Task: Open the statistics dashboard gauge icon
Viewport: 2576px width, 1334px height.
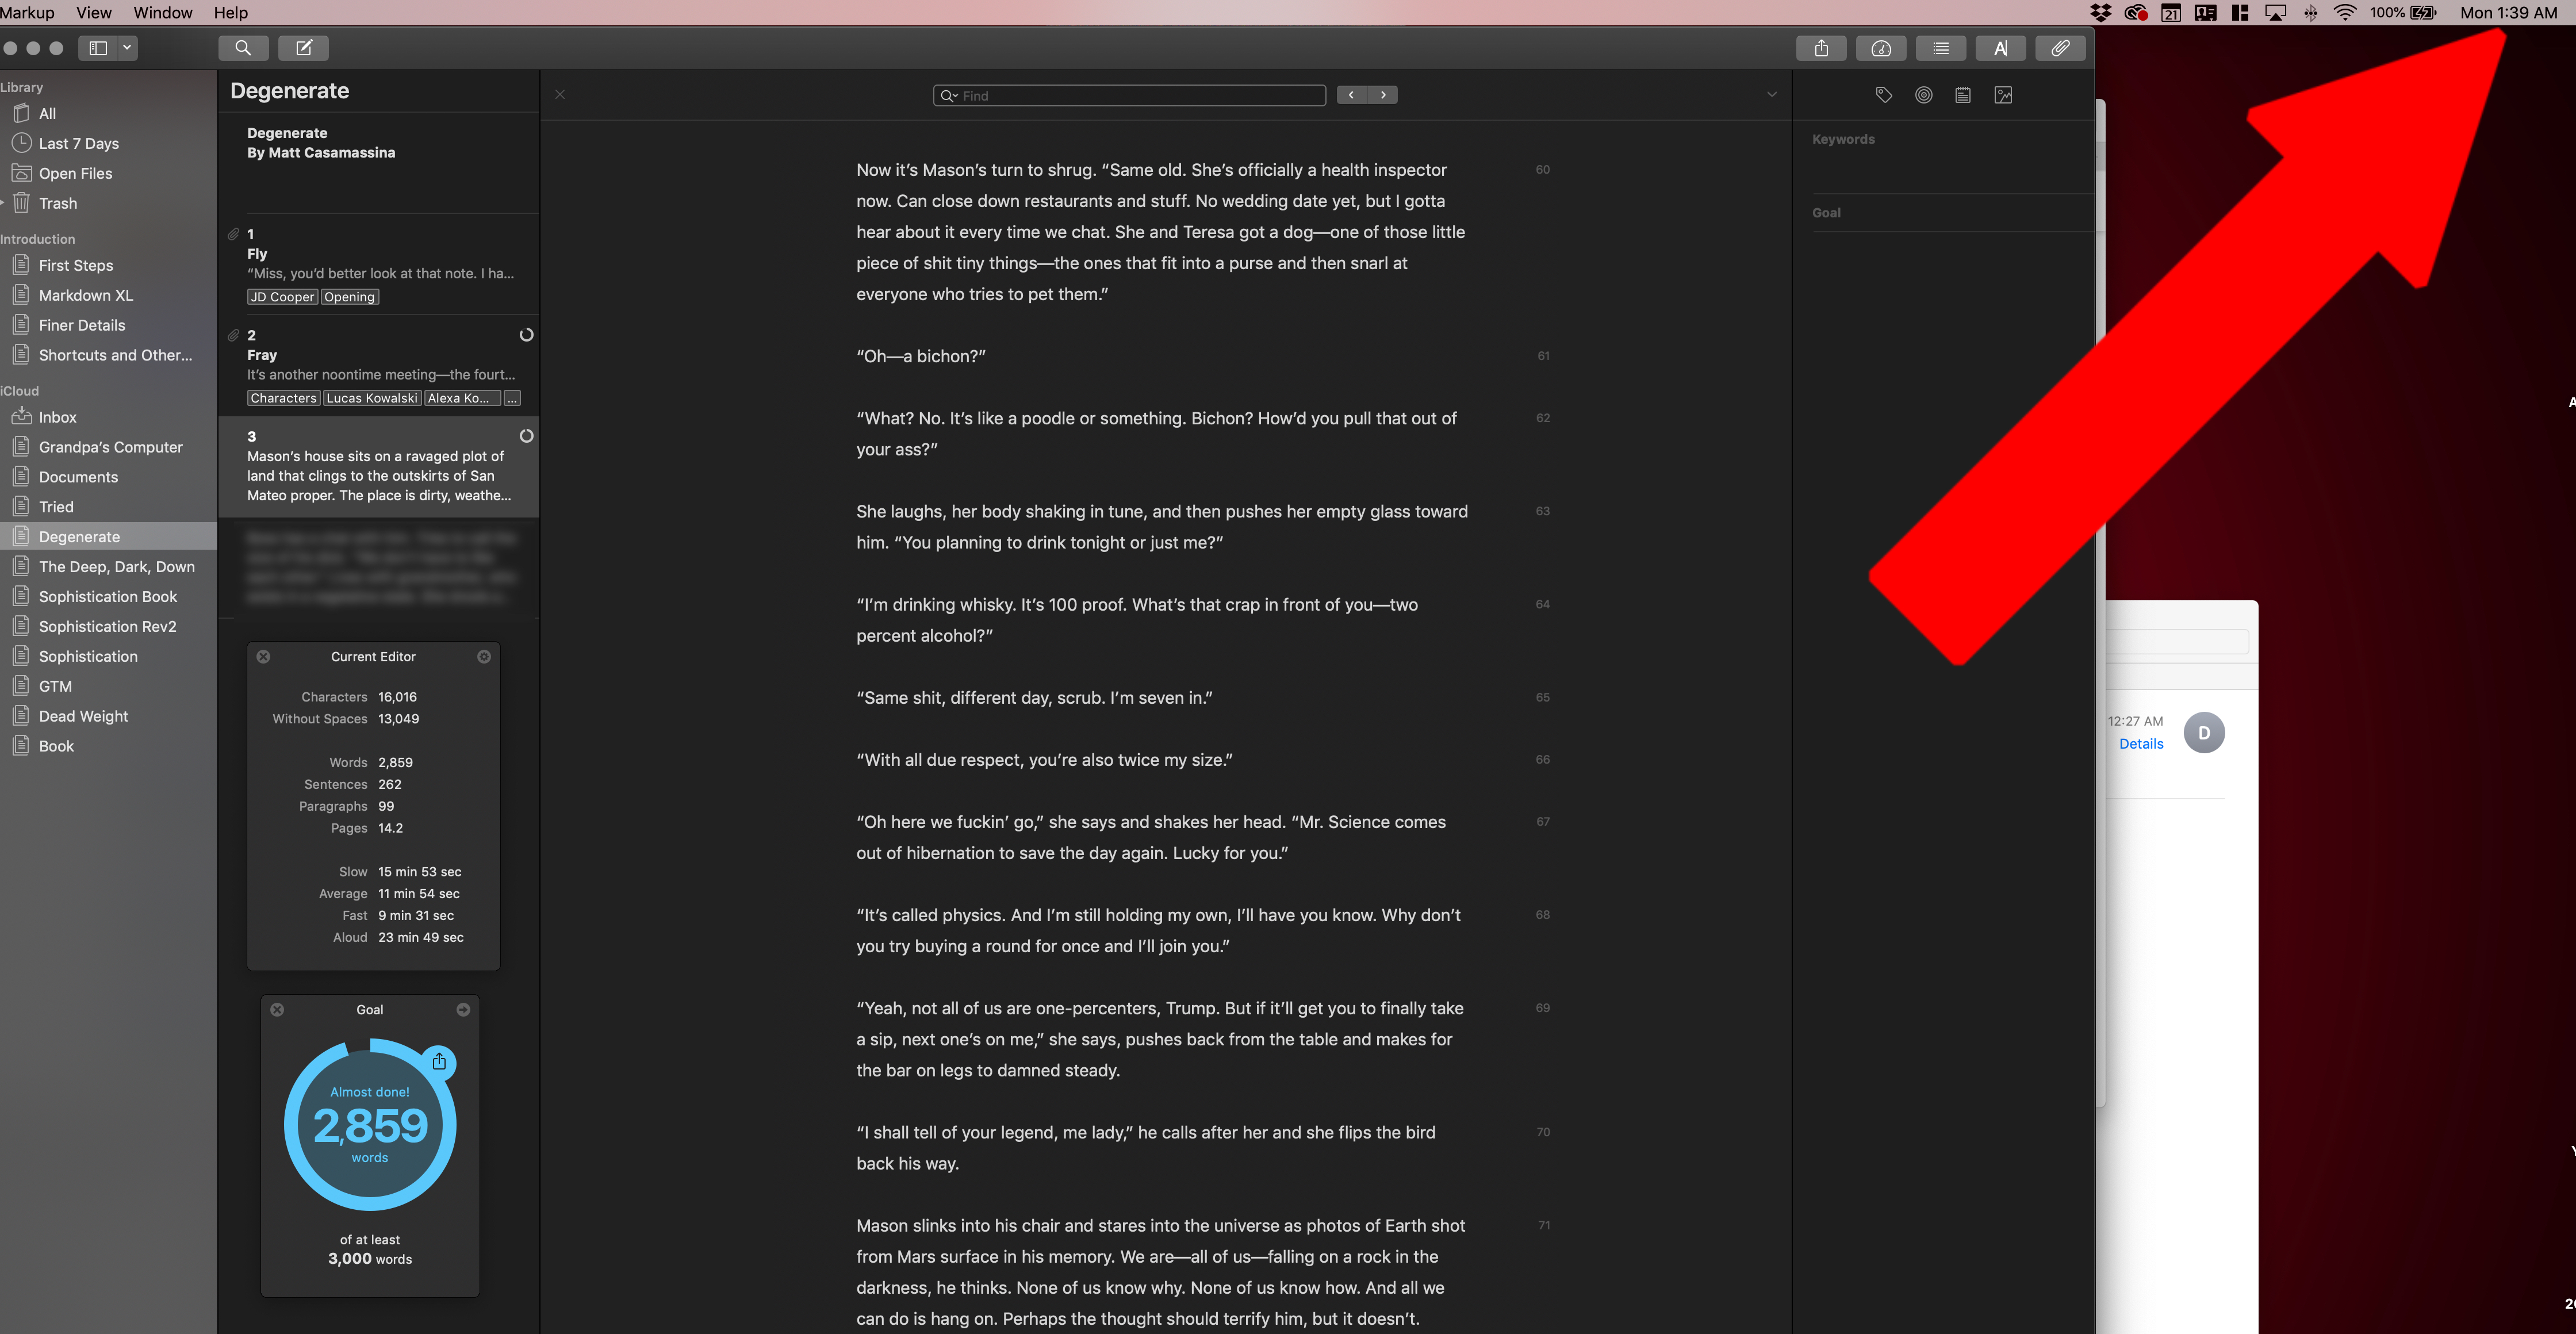Action: click(x=1881, y=48)
